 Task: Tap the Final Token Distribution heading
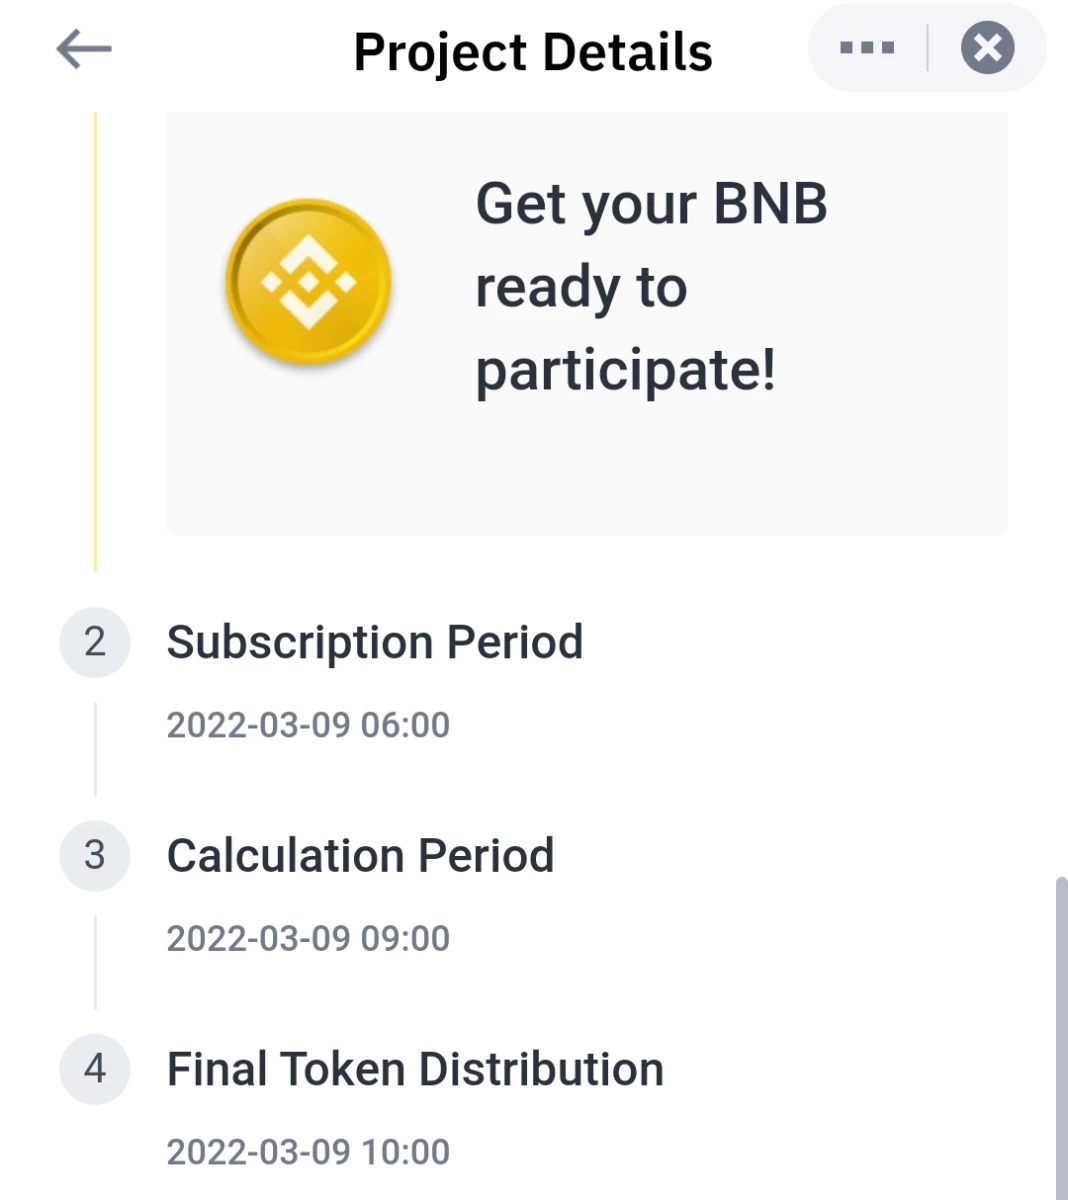tap(415, 1069)
